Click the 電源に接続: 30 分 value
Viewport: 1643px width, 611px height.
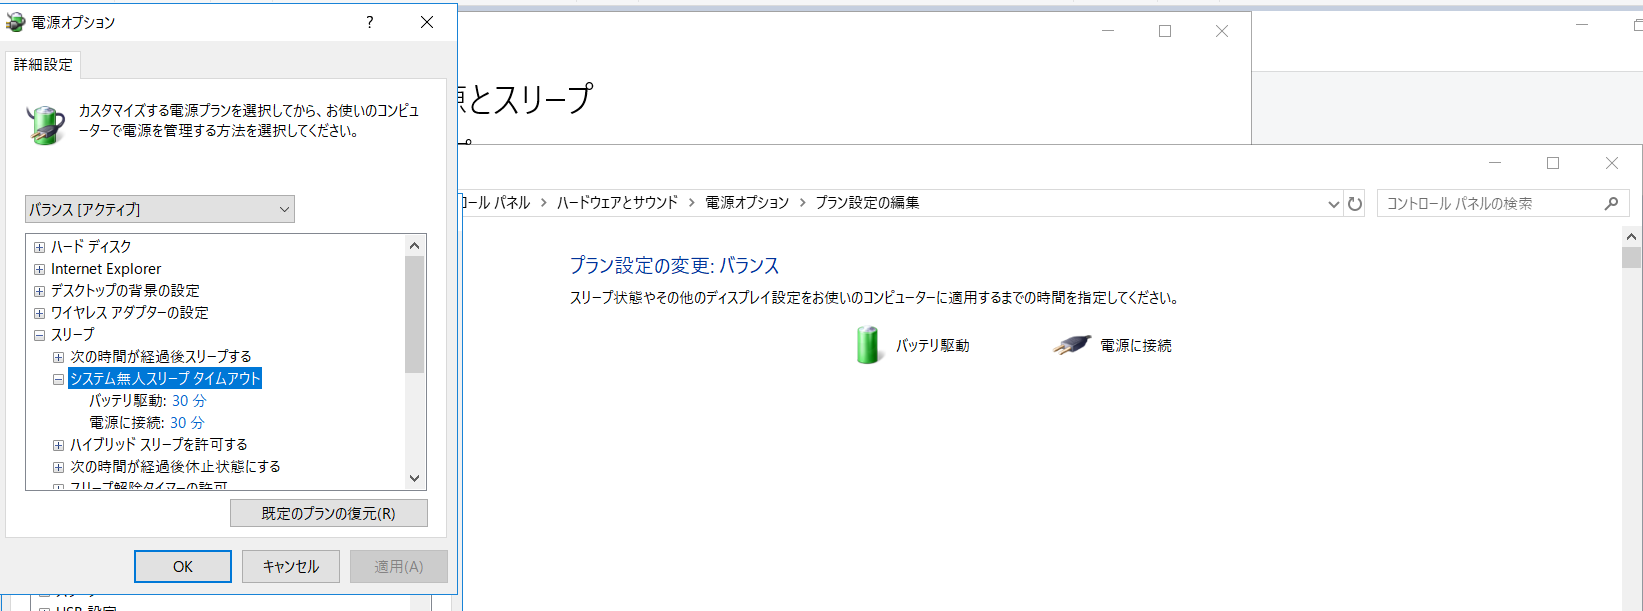pos(187,423)
